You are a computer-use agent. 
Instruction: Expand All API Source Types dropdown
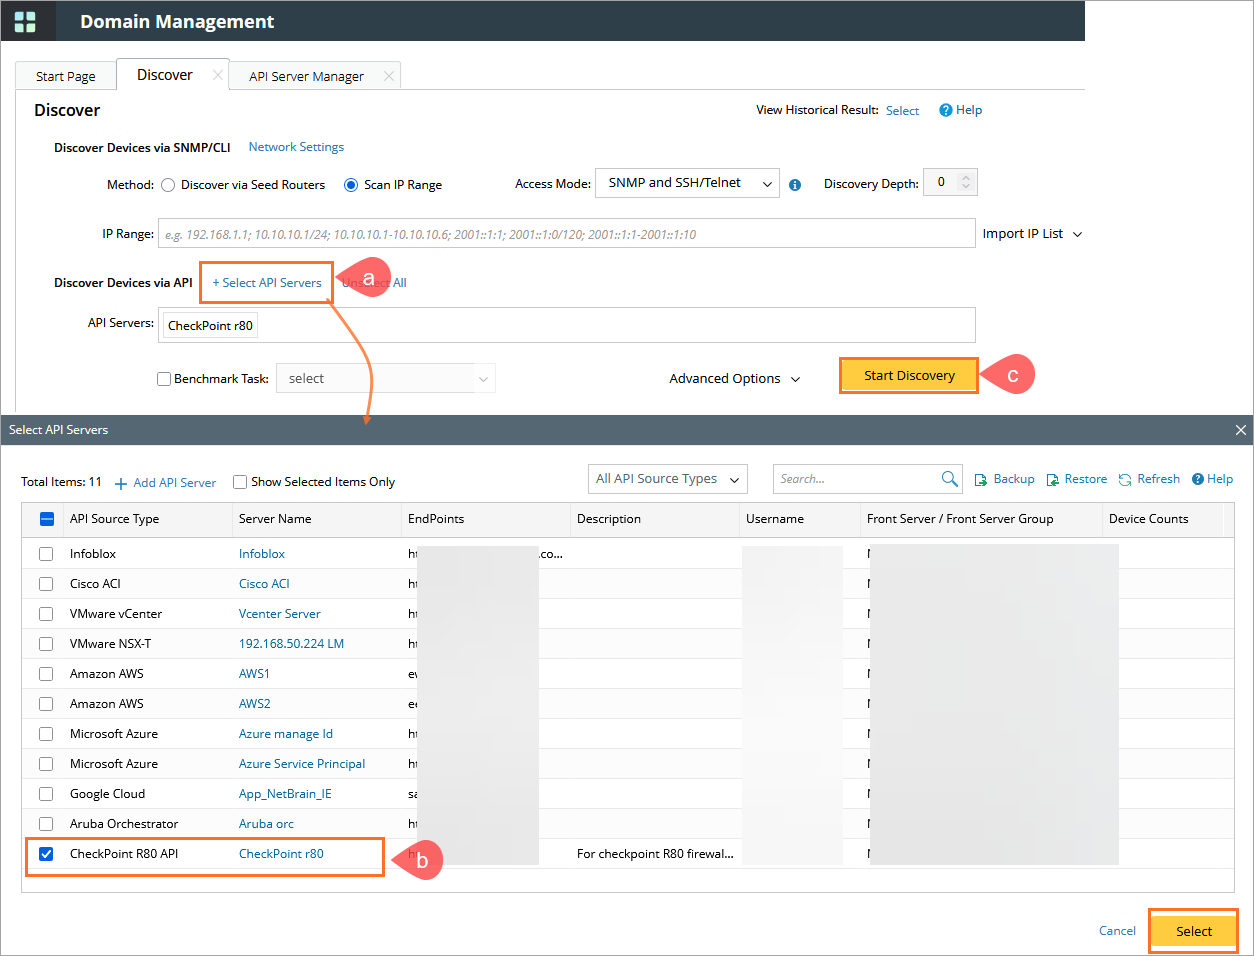point(667,479)
